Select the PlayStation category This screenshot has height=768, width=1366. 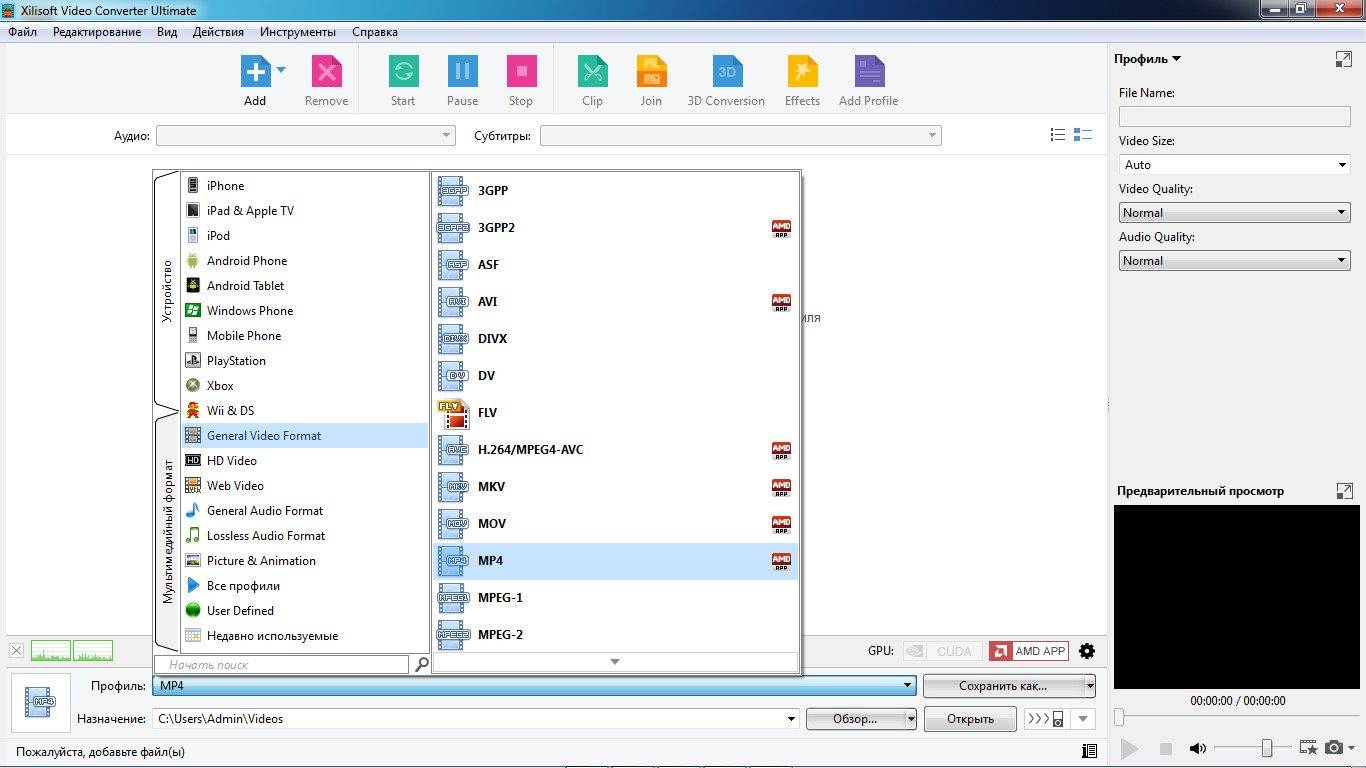(x=305, y=361)
